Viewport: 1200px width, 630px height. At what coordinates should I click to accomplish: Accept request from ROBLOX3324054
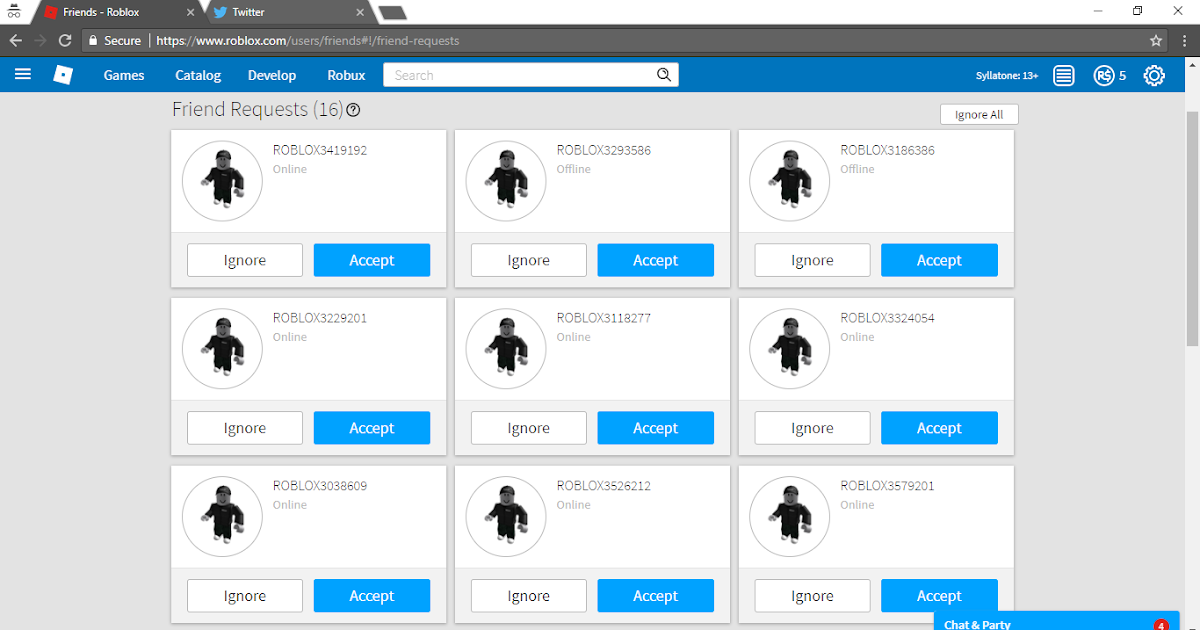[x=939, y=428]
